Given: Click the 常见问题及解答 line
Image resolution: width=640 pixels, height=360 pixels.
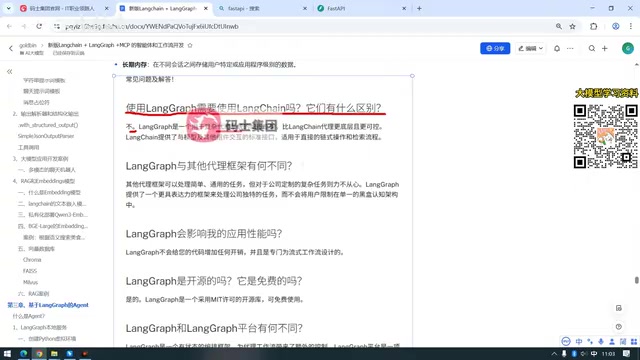Looking at the screenshot, I should coord(150,79).
